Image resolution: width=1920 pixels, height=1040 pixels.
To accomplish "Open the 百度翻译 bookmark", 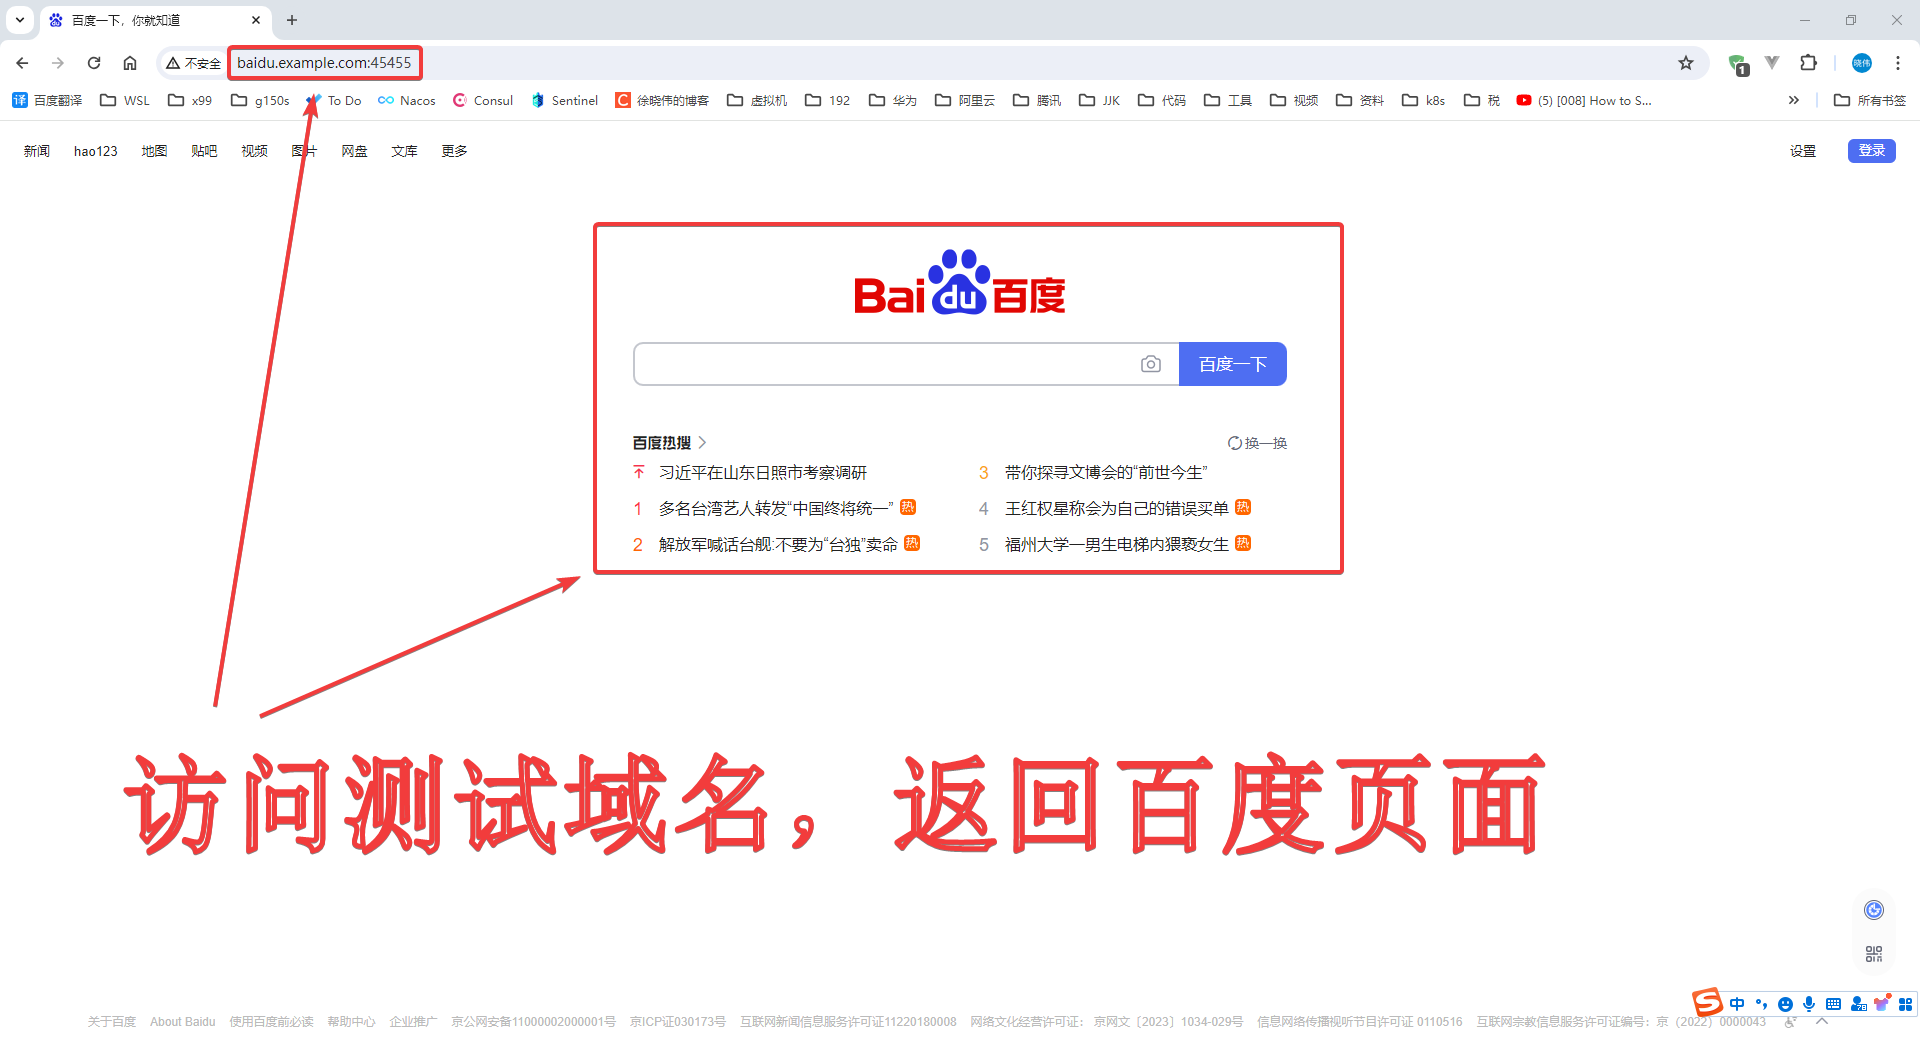I will (47, 100).
